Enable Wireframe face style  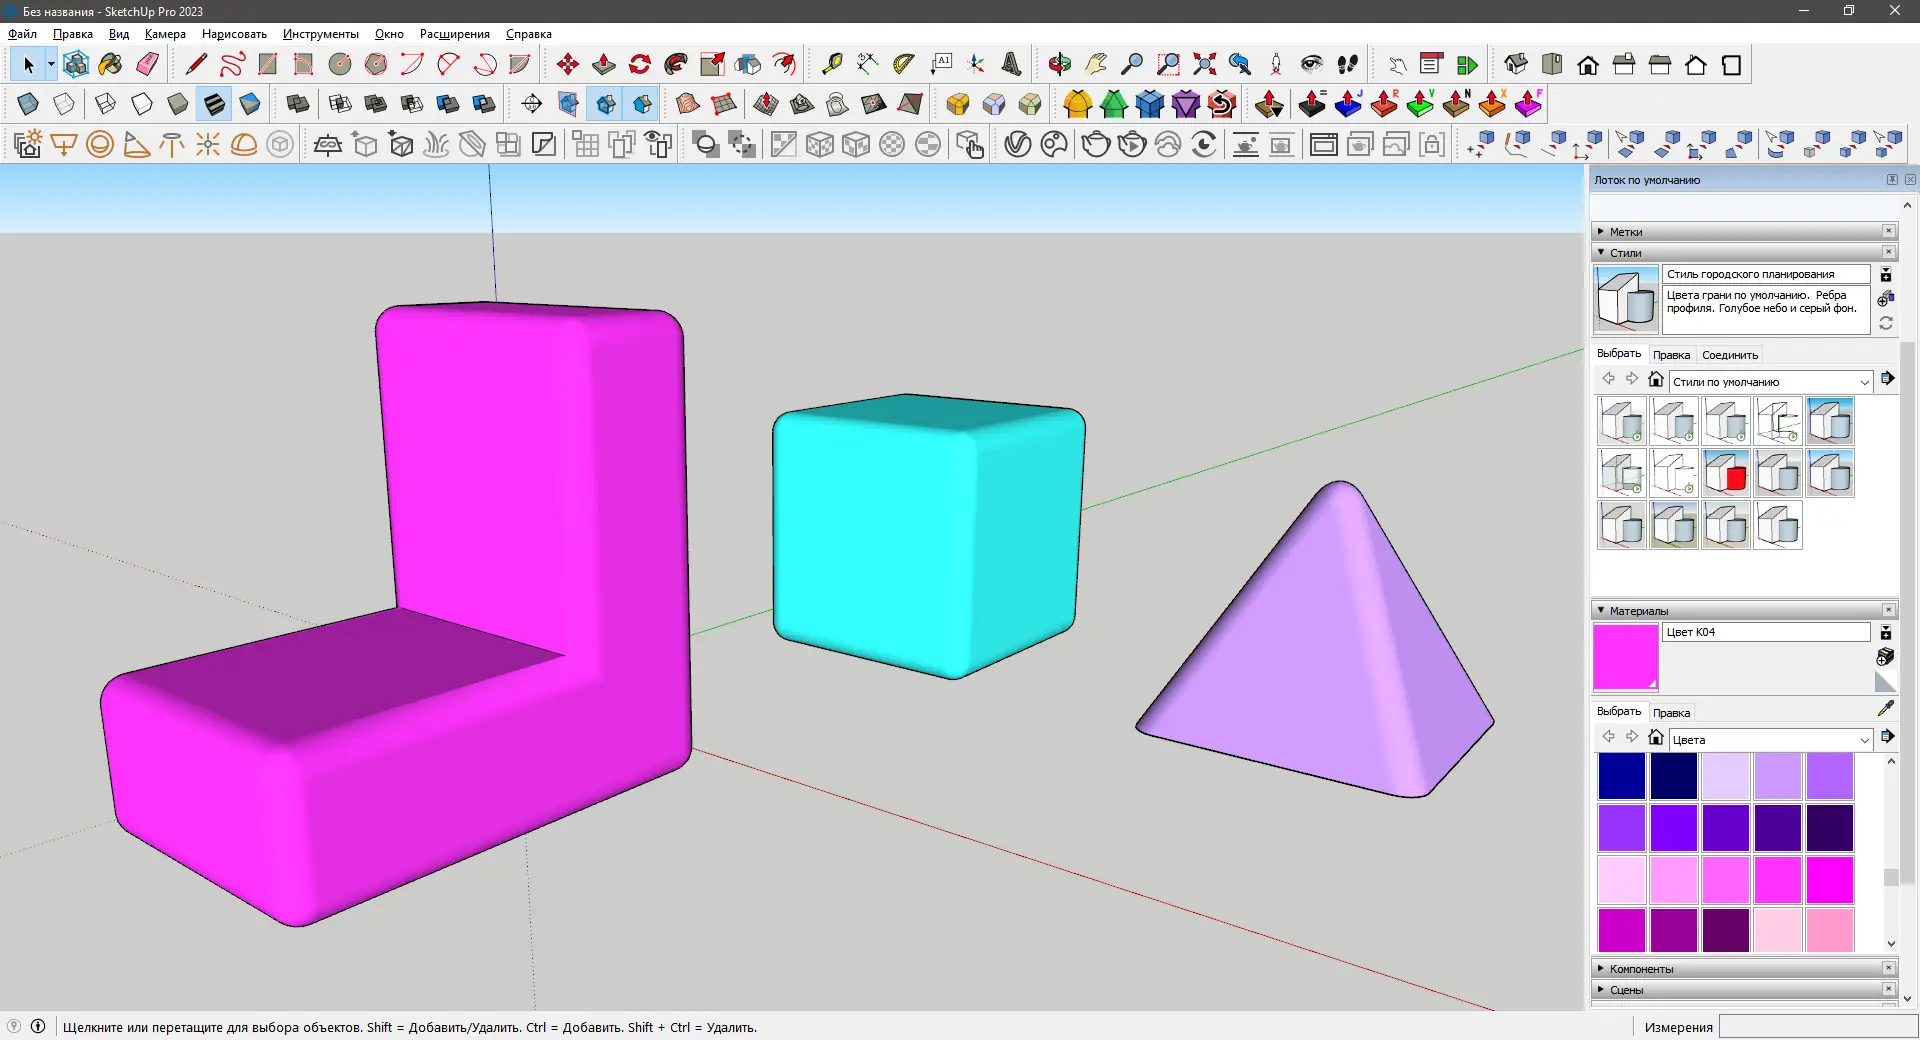(105, 104)
